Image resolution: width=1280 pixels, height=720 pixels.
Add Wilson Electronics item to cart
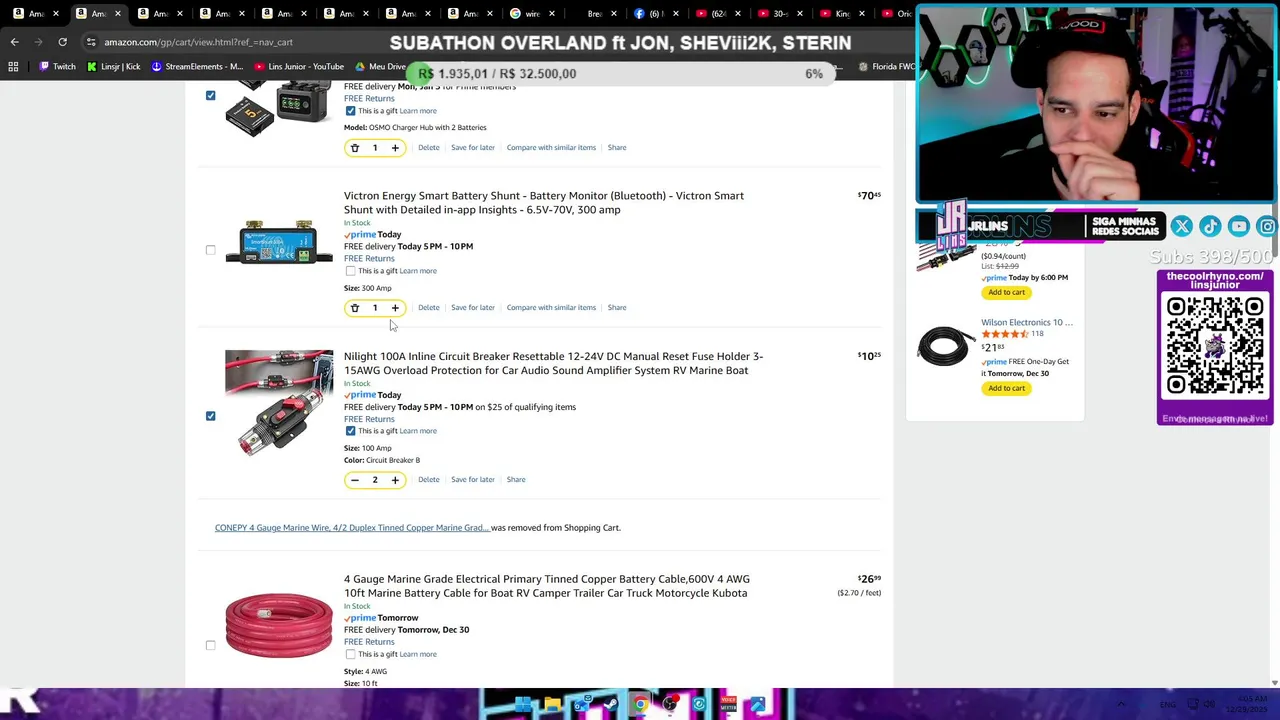pos(1006,388)
